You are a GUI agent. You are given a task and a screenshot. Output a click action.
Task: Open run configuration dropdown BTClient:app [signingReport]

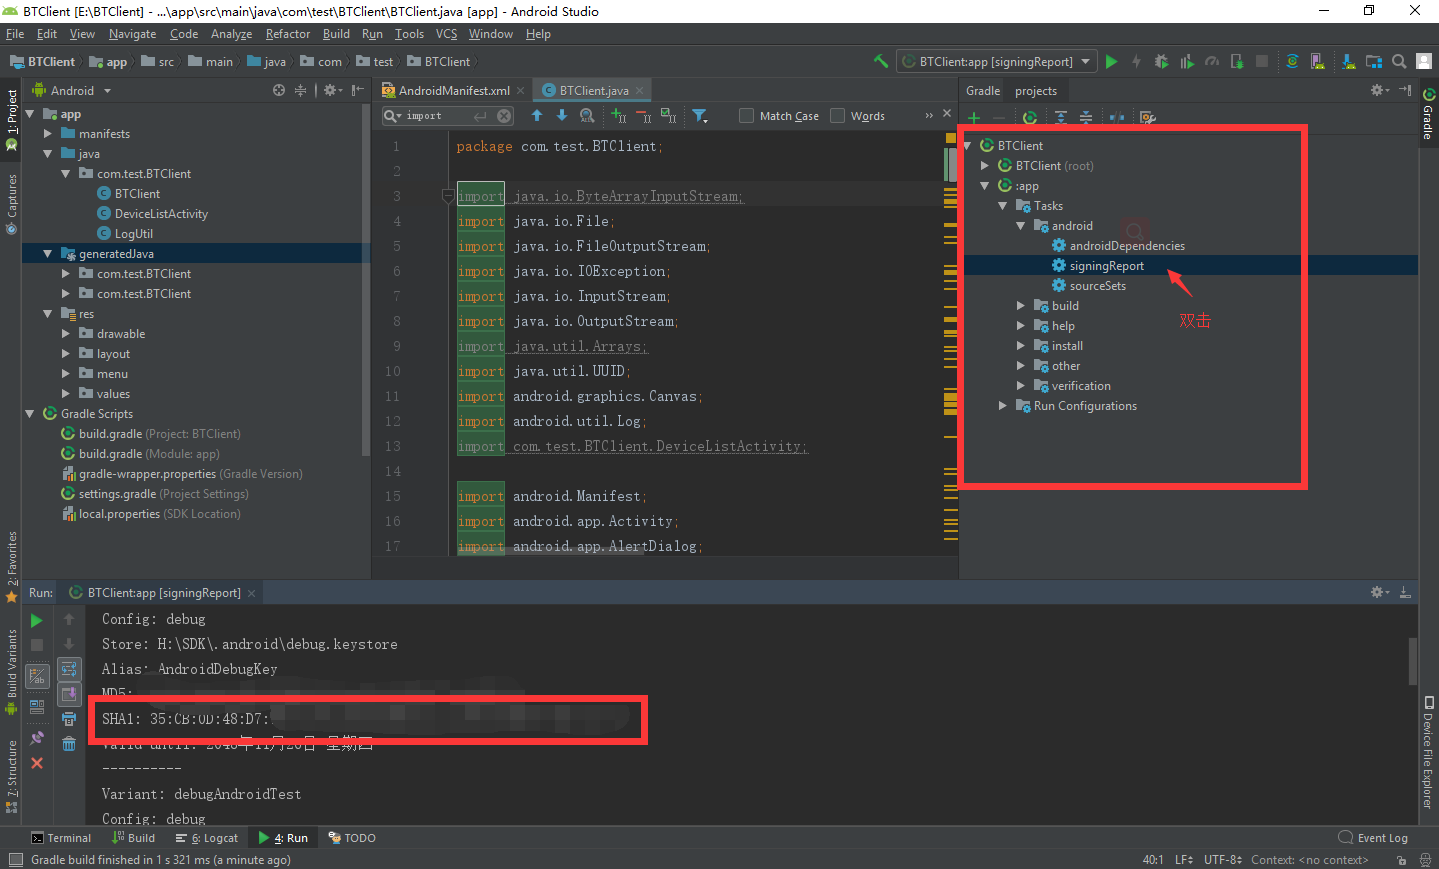pos(996,61)
